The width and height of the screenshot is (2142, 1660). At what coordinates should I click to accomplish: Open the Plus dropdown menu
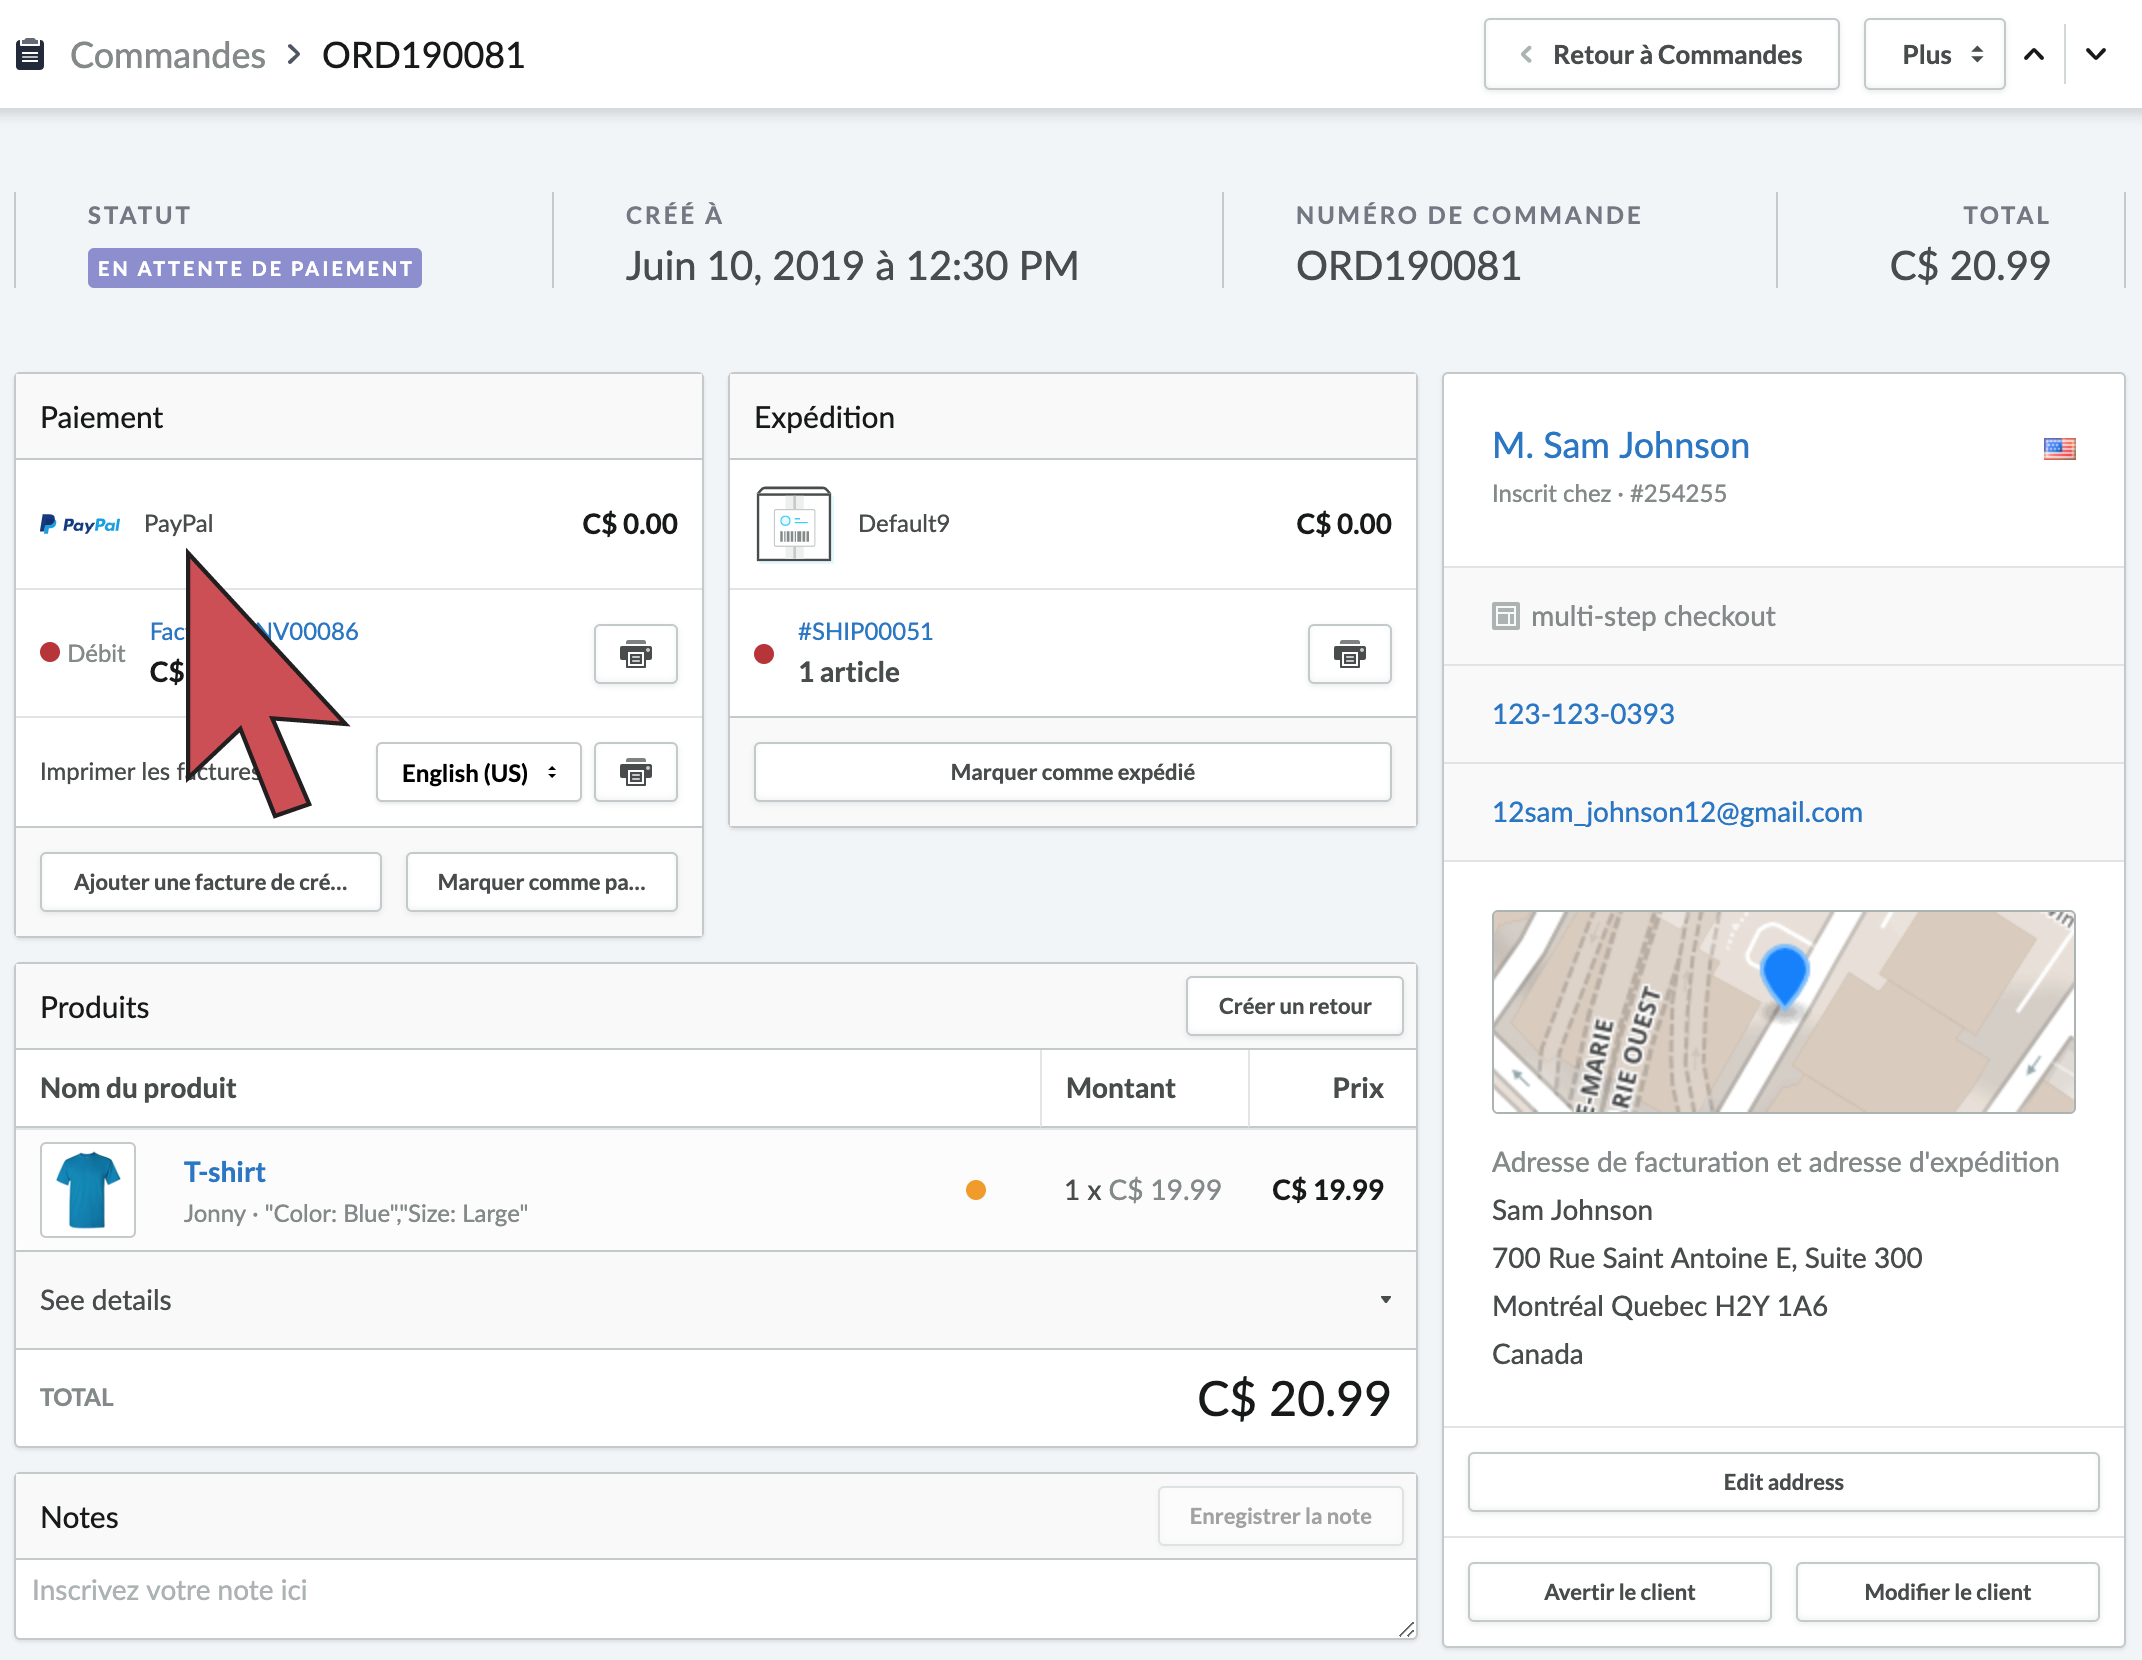1934,54
